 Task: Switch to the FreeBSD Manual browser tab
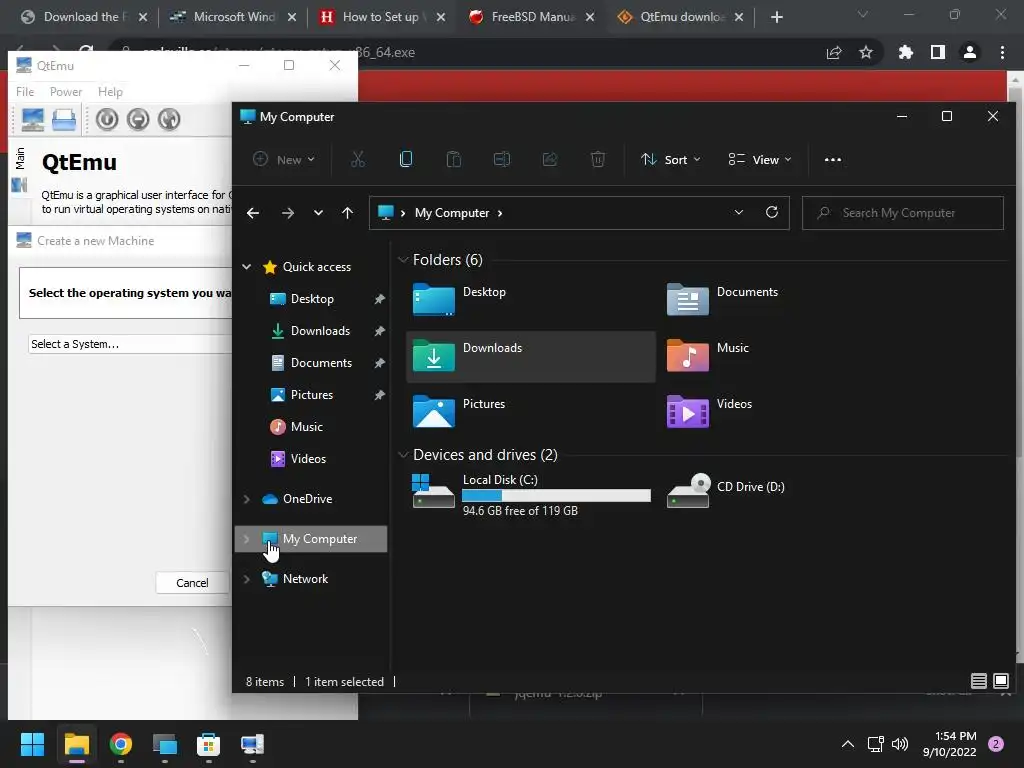(x=531, y=17)
